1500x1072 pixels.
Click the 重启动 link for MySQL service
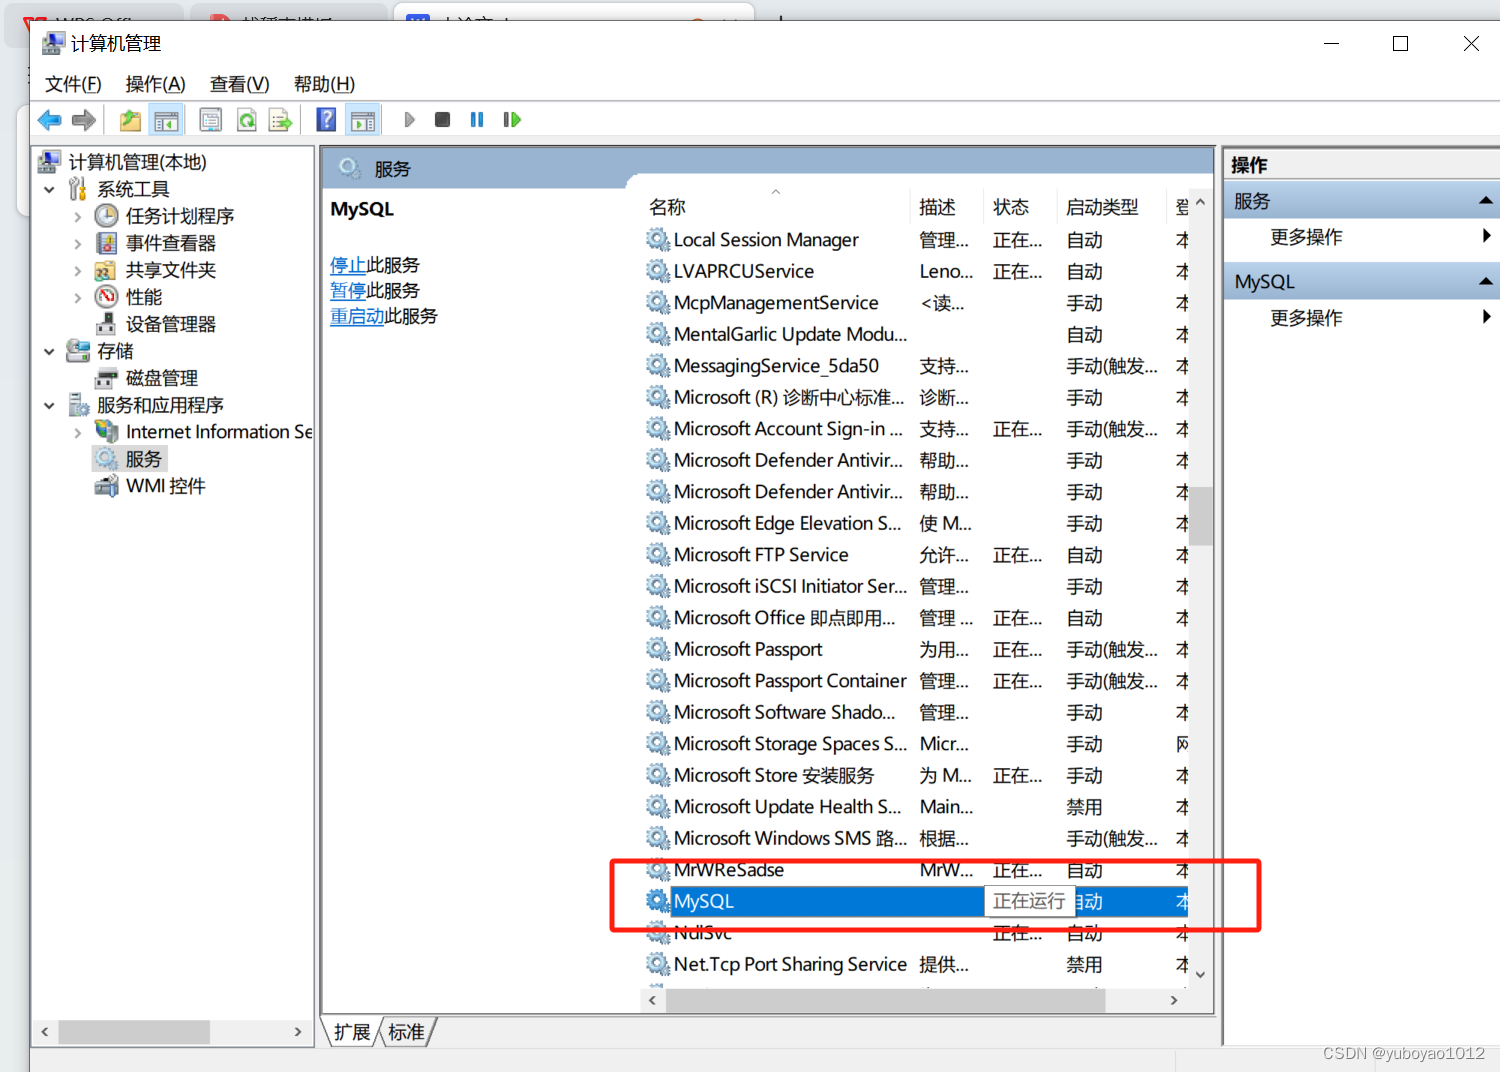[357, 316]
